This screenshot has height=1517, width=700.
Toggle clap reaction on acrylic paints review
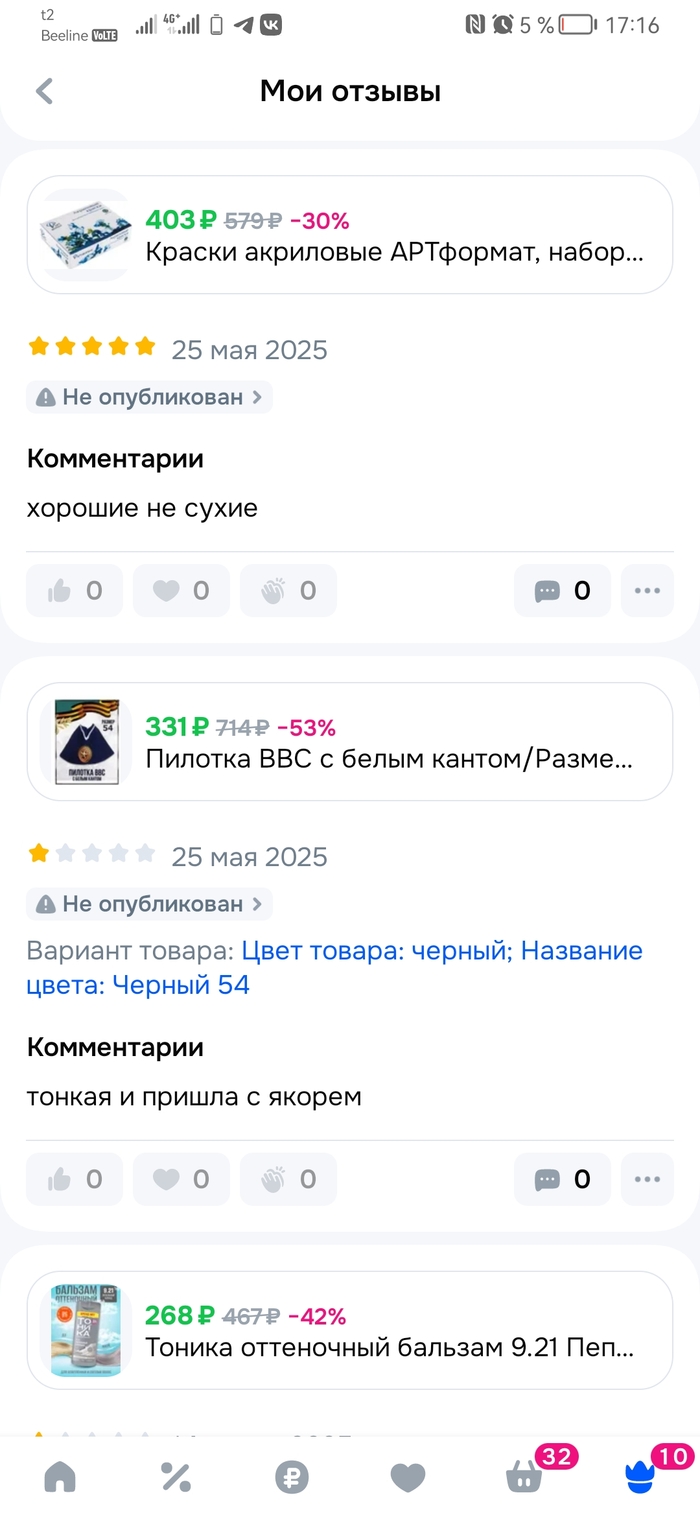coord(288,591)
